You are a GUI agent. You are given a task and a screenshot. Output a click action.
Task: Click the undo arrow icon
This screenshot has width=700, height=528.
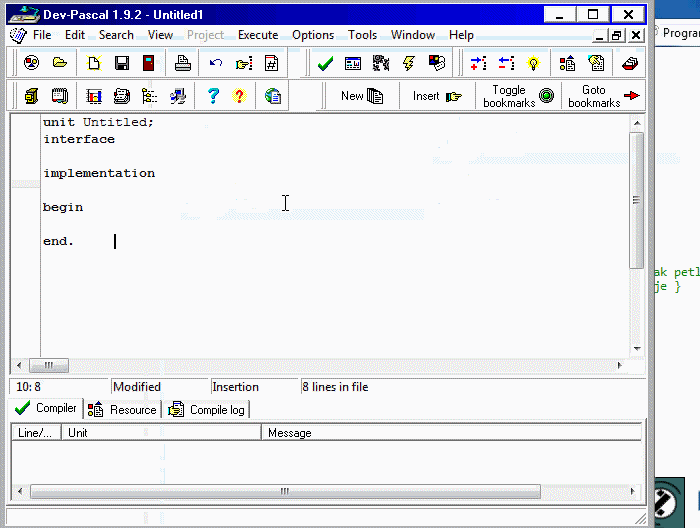click(x=216, y=63)
